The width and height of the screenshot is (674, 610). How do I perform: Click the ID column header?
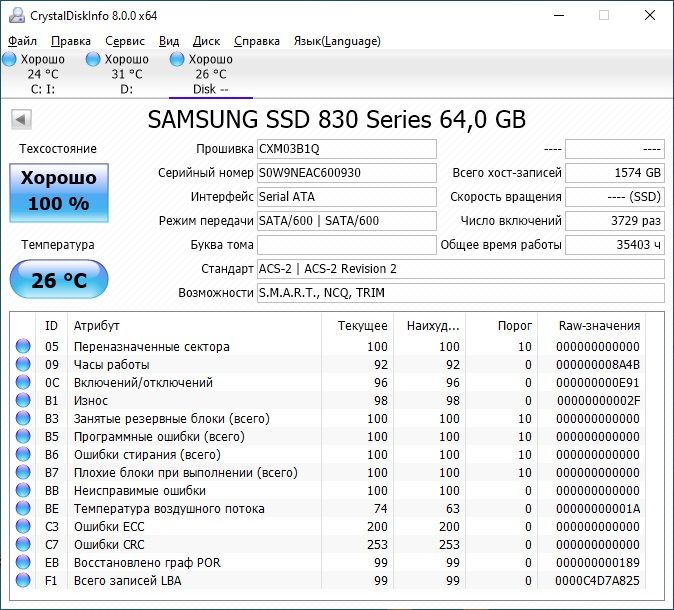click(x=51, y=326)
